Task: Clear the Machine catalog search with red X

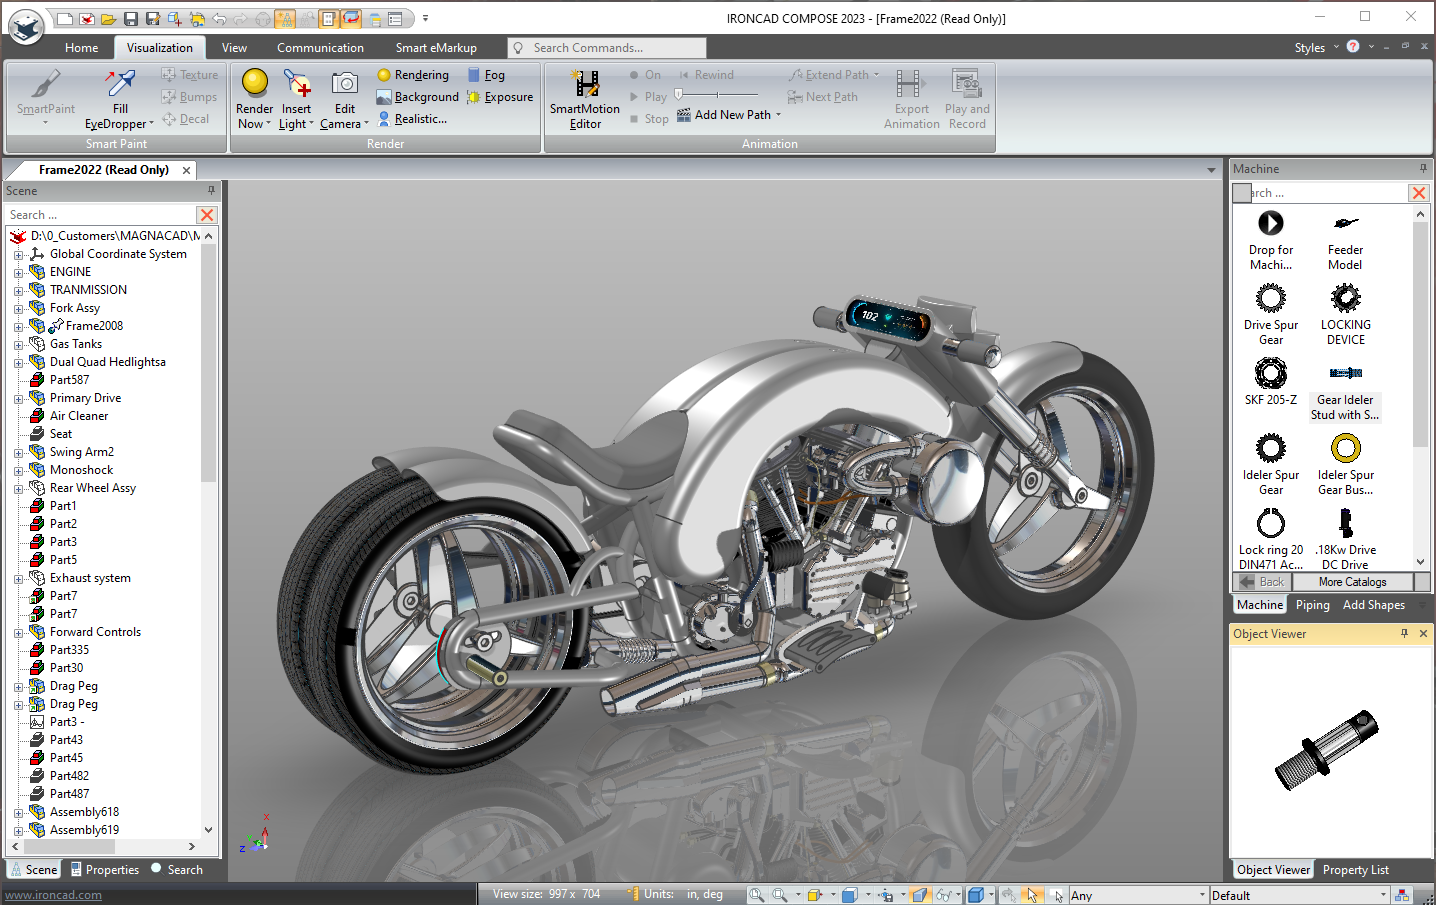Action: pyautogui.click(x=1419, y=193)
